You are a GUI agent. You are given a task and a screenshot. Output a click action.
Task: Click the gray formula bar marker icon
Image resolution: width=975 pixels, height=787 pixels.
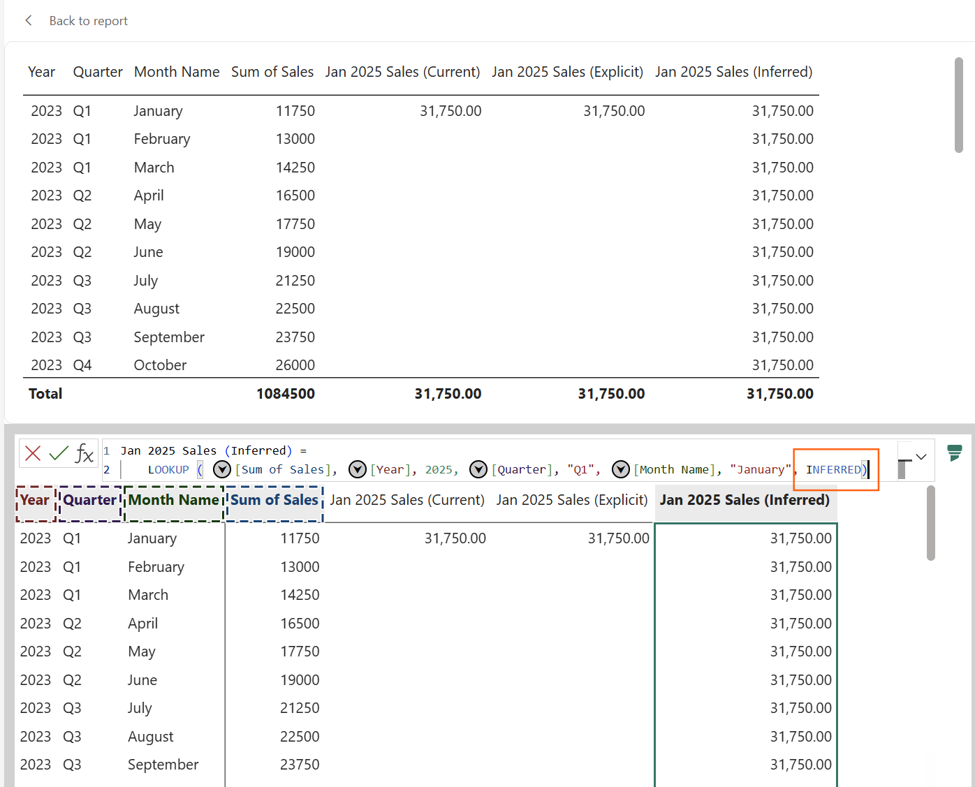click(x=904, y=469)
